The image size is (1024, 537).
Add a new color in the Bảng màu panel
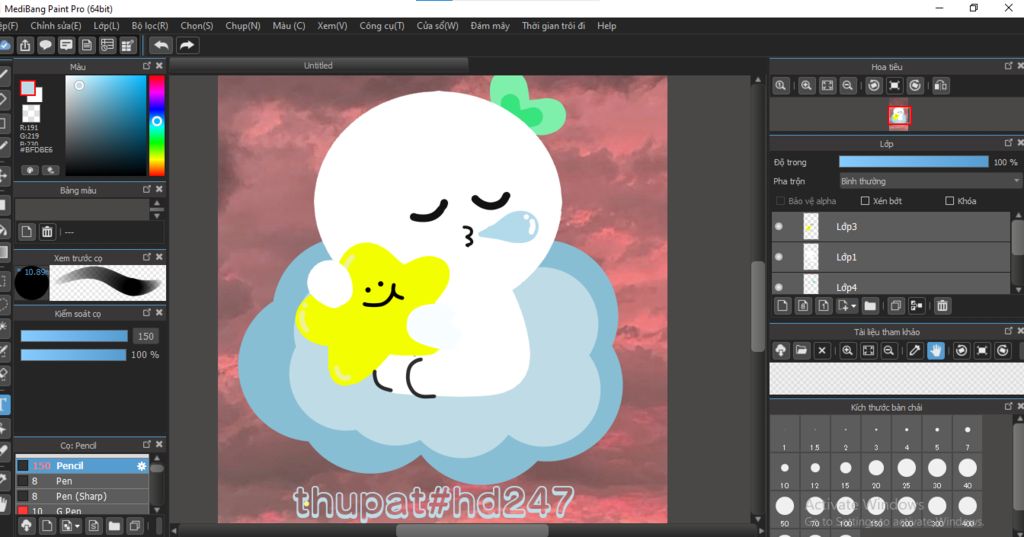[27, 232]
